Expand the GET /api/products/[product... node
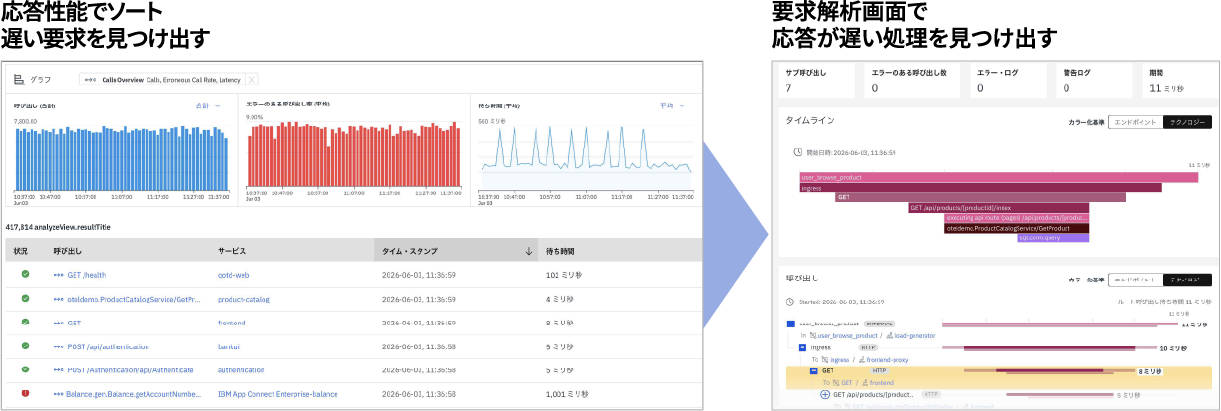 coord(825,394)
